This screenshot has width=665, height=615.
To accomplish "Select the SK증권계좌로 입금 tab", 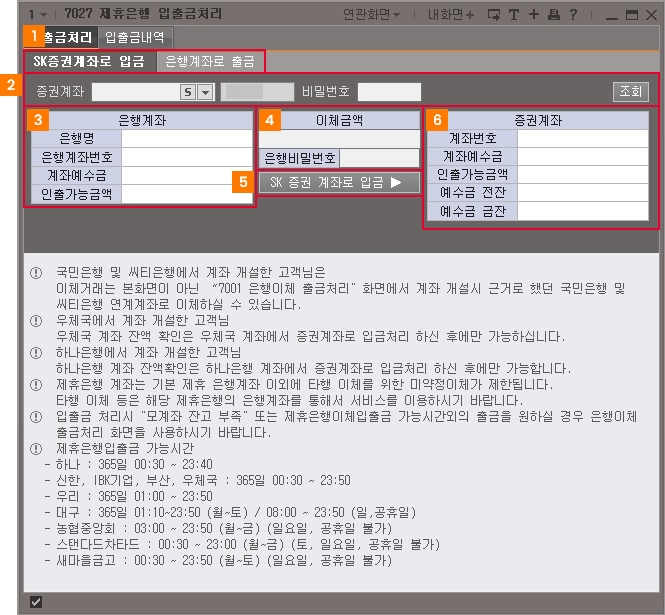I will tap(89, 62).
